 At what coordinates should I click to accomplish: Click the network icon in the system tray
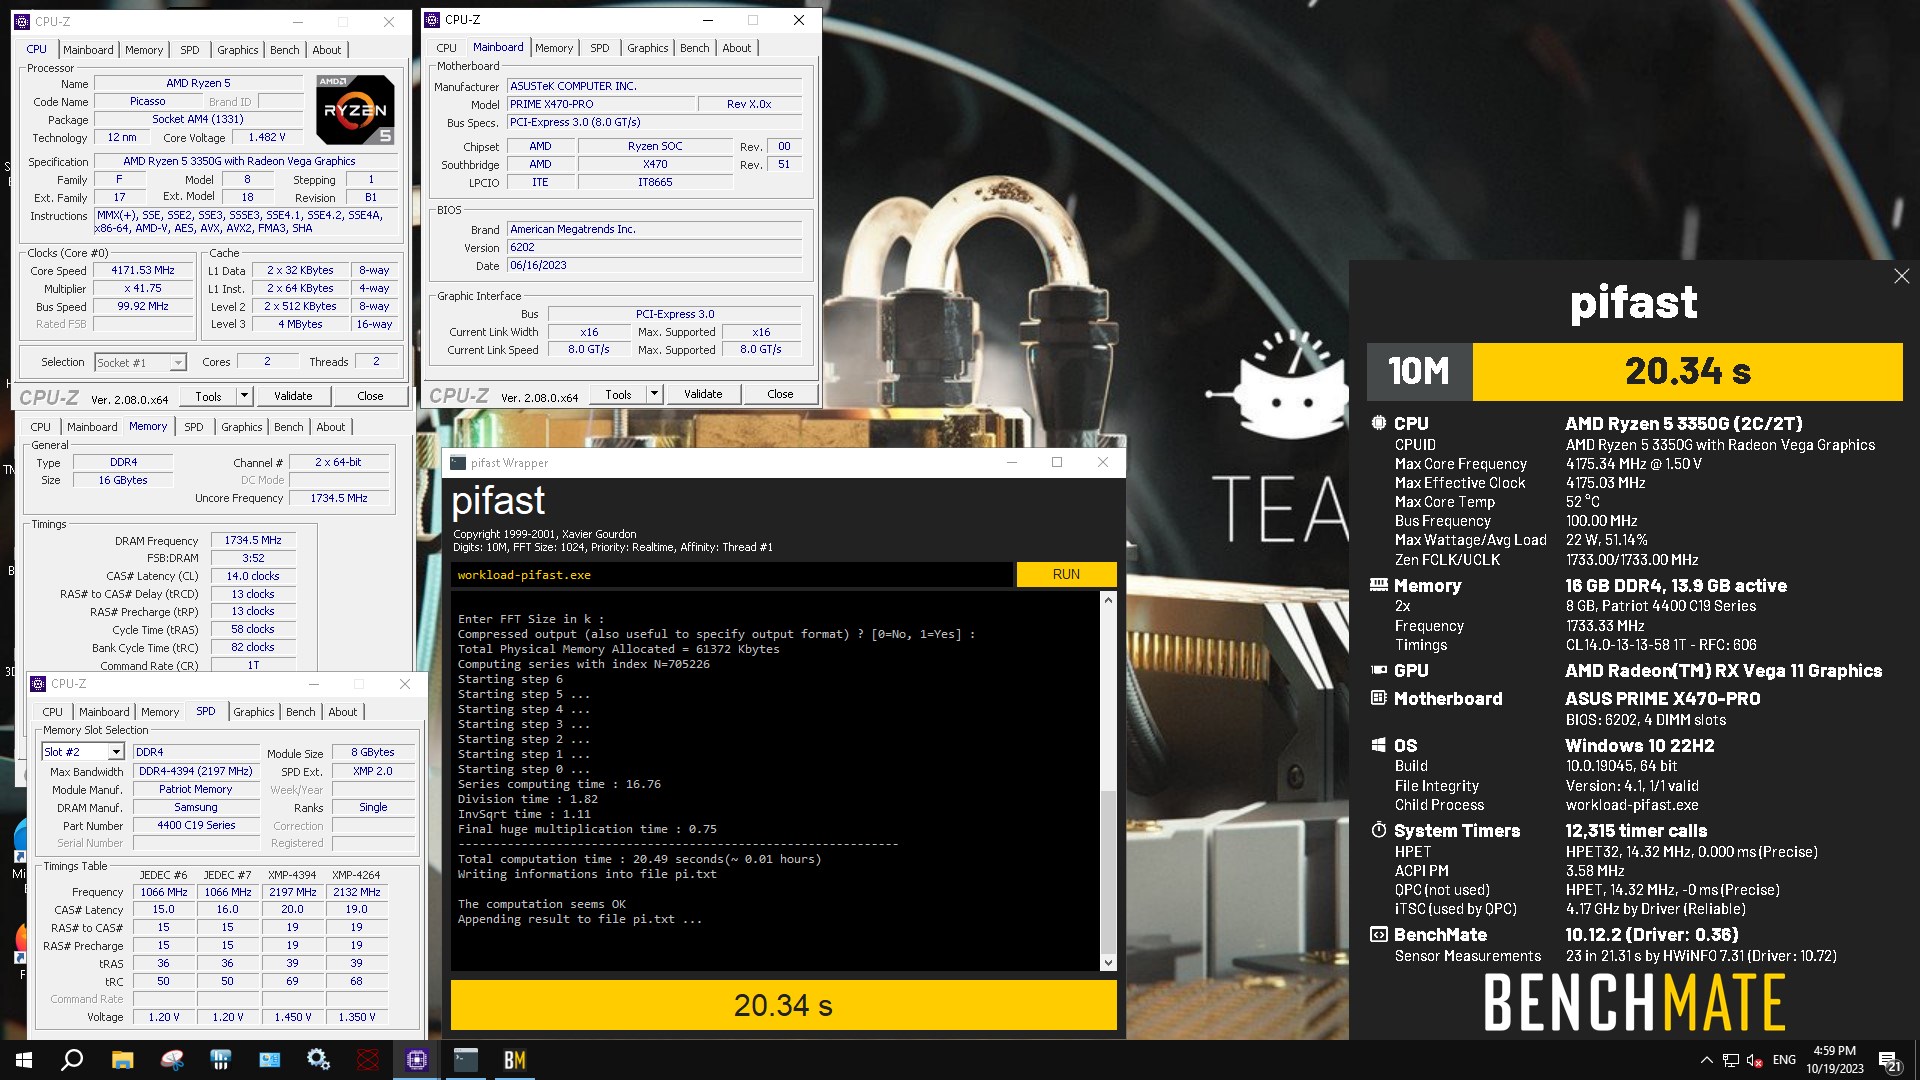click(x=1730, y=1060)
